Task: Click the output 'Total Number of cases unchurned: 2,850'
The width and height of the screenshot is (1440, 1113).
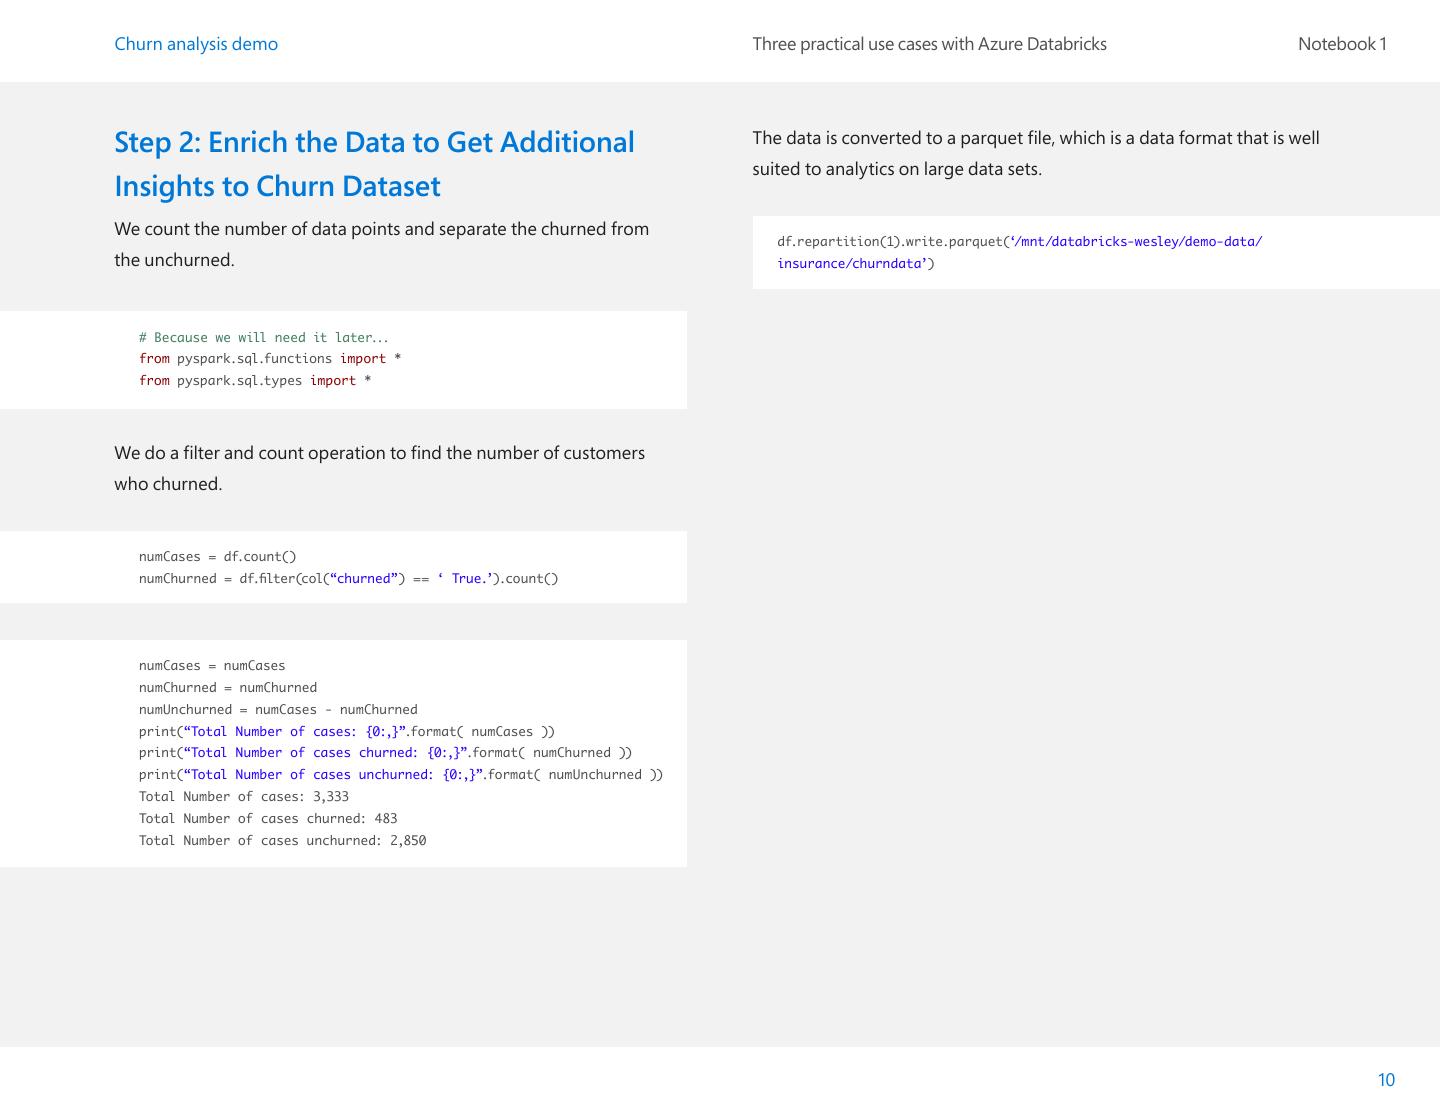Action: (282, 841)
